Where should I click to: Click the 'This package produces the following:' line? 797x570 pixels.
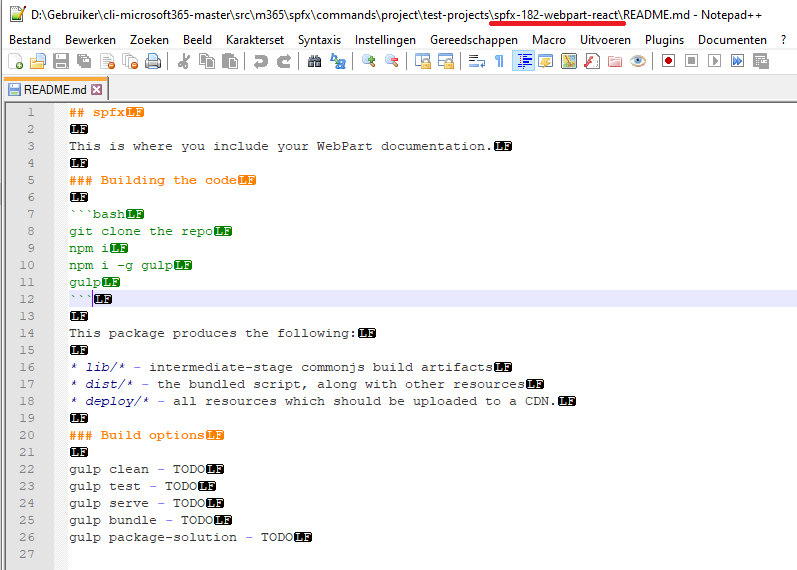[212, 333]
